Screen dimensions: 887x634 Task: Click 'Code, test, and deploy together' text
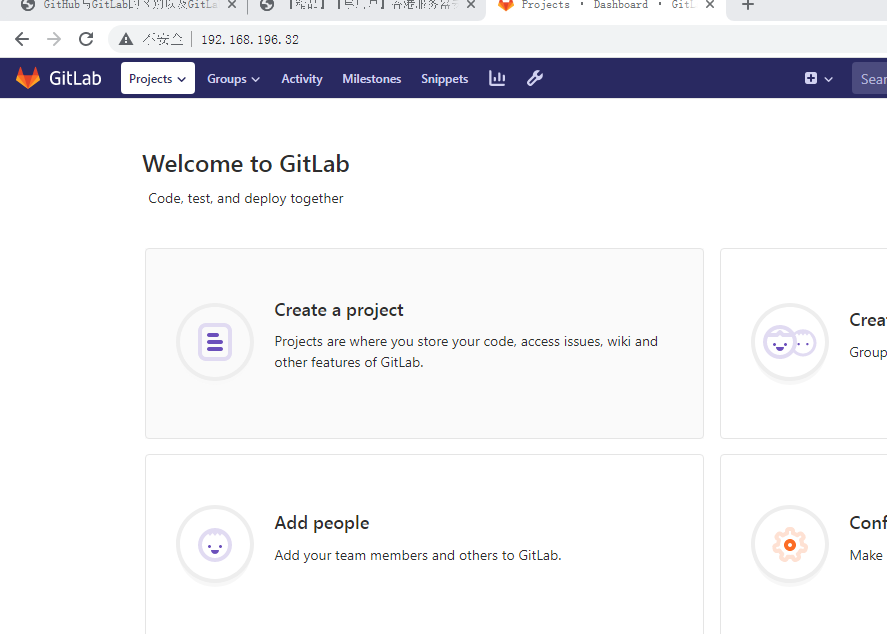tap(246, 199)
